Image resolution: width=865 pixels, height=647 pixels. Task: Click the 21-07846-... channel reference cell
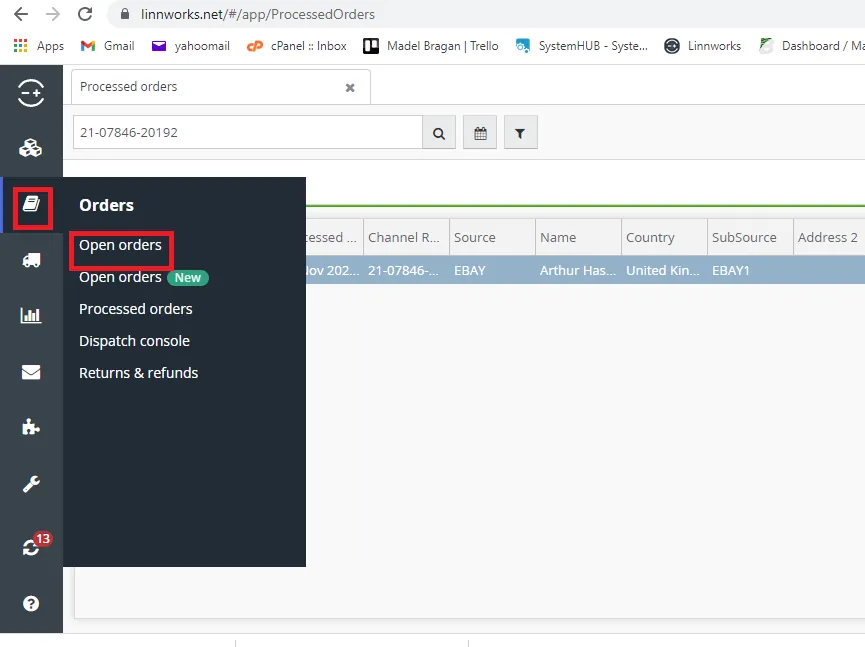[406, 270]
